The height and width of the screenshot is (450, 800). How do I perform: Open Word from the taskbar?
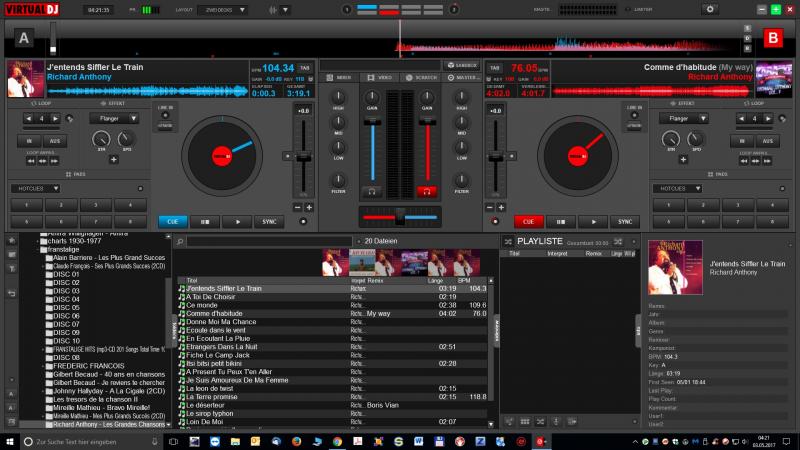coord(418,441)
